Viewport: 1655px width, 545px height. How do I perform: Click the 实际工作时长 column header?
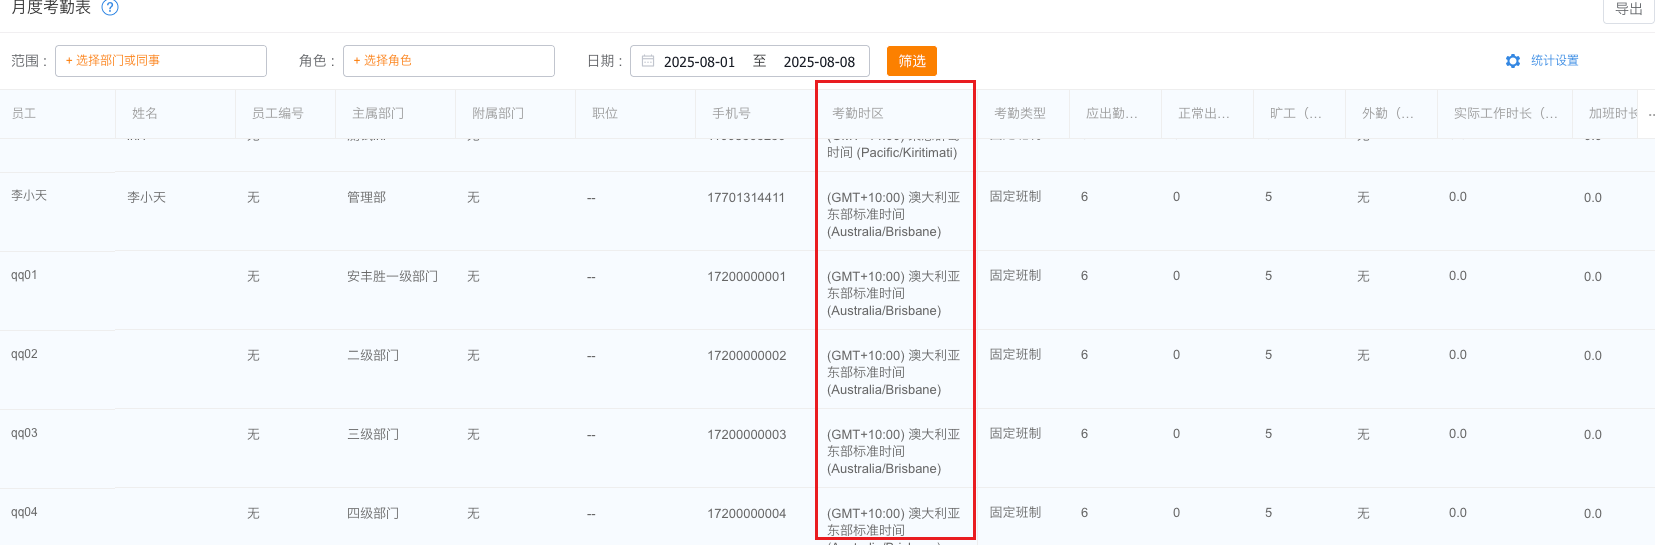coord(1504,114)
